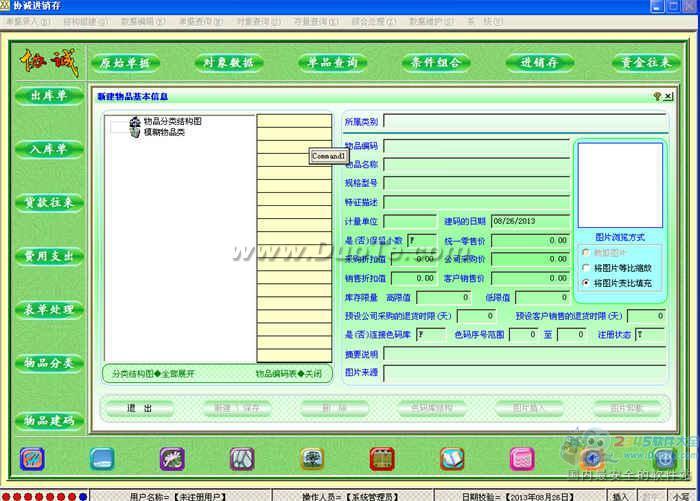Click the blue pencil icon in bottom toolbar

[x=32, y=459]
